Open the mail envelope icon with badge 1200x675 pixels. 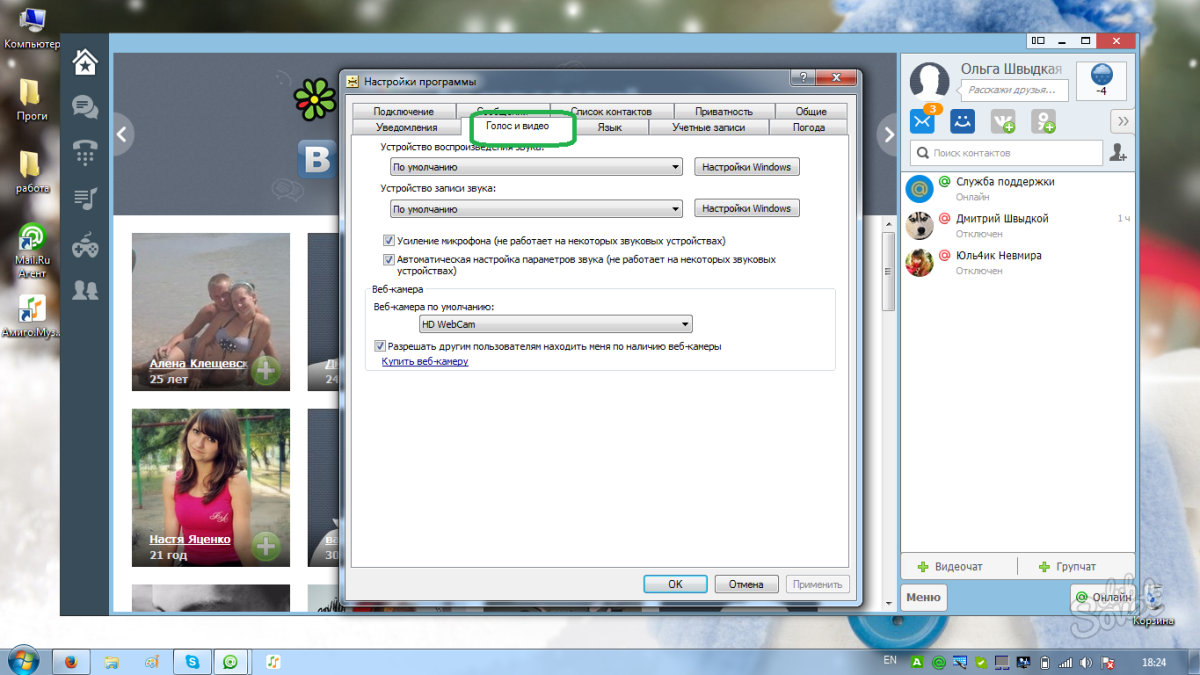point(921,121)
